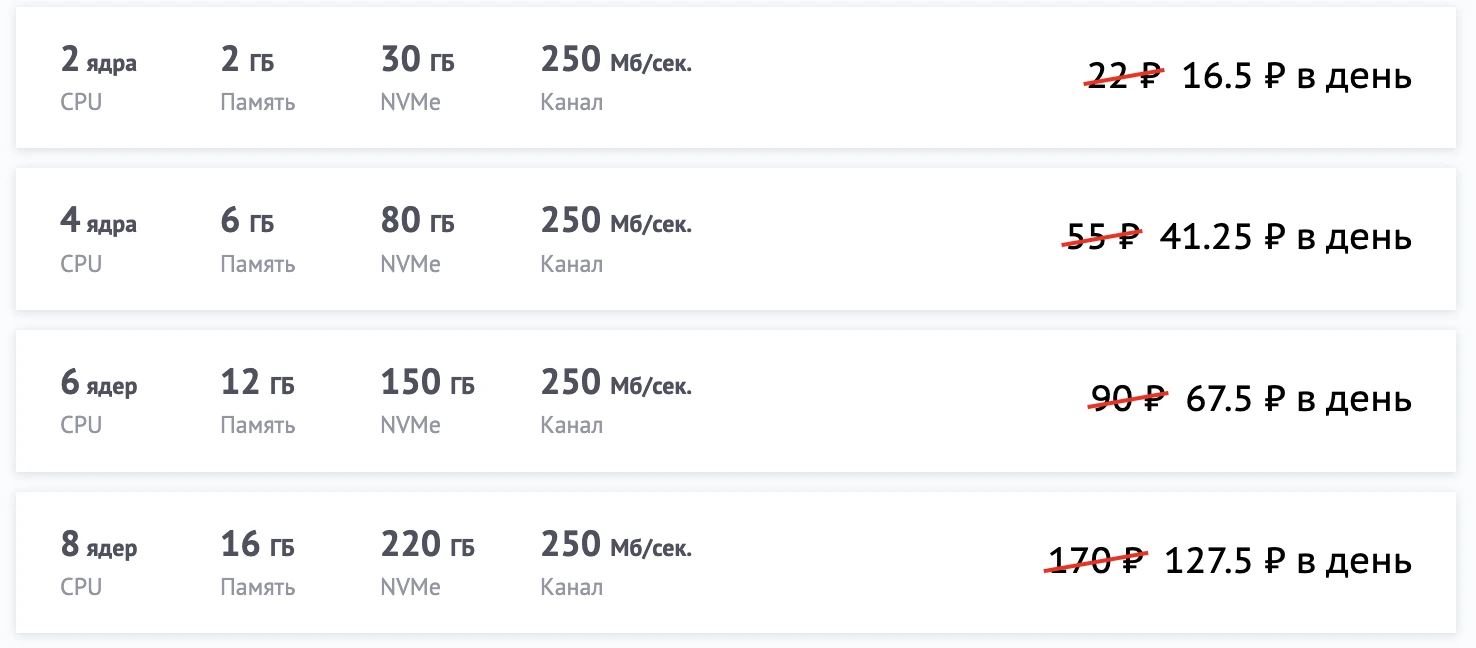Click the 67.5 ₽ в день price
The width and height of the screenshot is (1476, 648).
(1298, 399)
